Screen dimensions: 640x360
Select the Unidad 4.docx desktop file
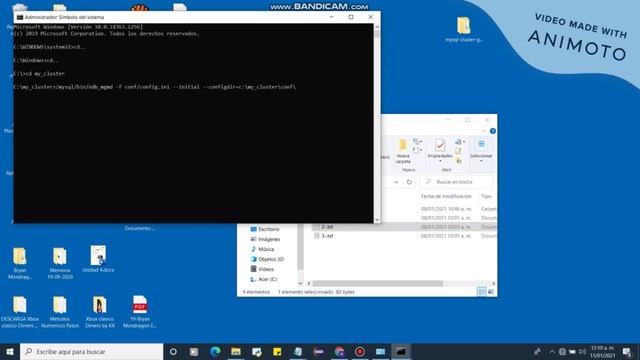(x=98, y=260)
